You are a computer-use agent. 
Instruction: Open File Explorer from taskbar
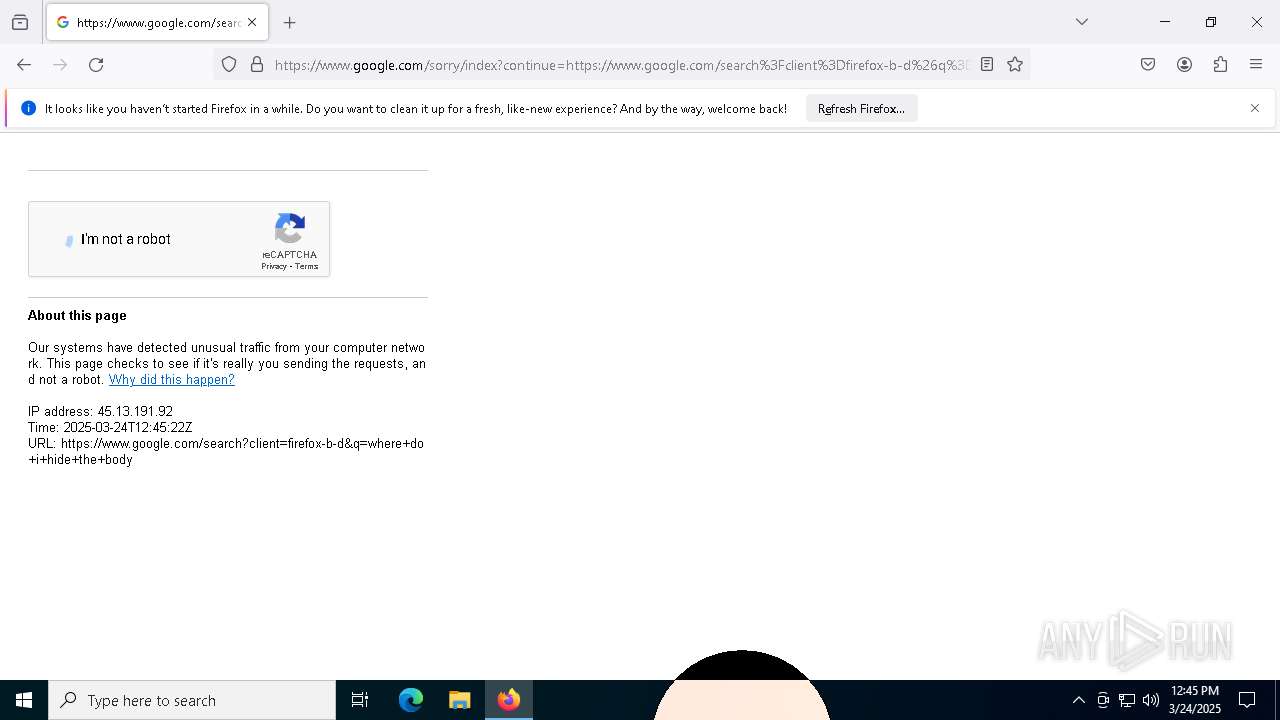point(460,700)
